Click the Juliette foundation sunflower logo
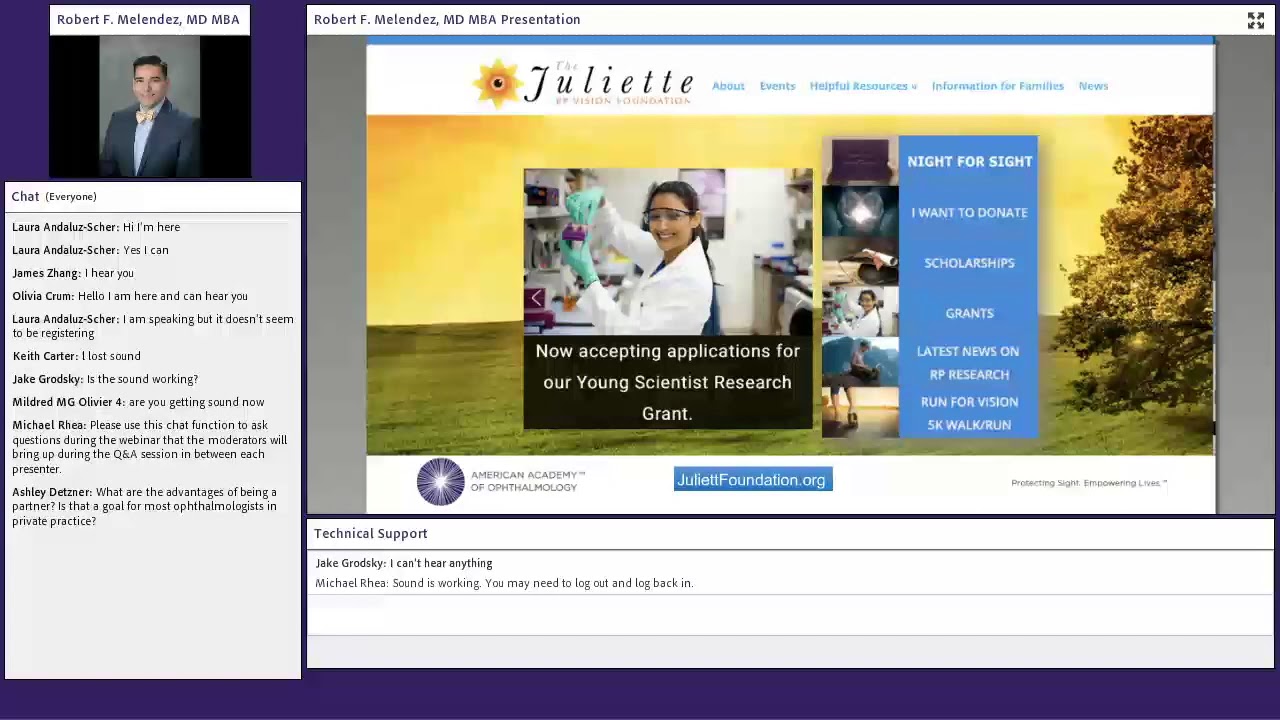This screenshot has width=1280, height=720. 497,83
